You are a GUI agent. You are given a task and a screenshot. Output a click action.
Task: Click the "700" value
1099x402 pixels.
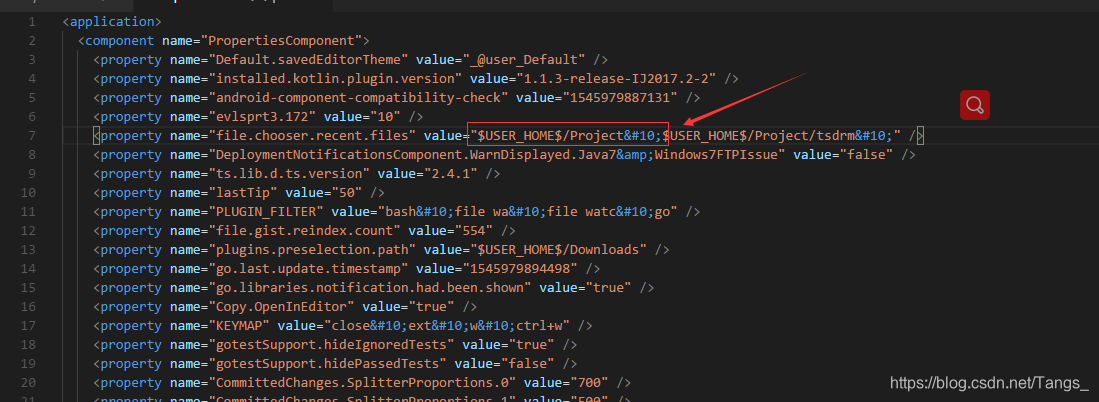coord(590,381)
